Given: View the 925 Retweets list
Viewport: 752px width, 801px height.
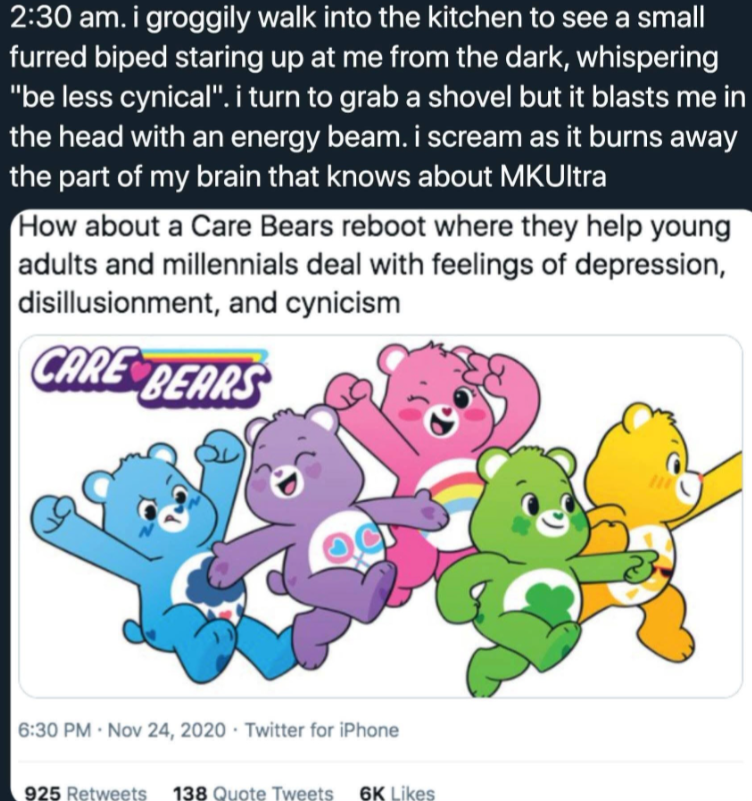Looking at the screenshot, I should click(x=85, y=792).
